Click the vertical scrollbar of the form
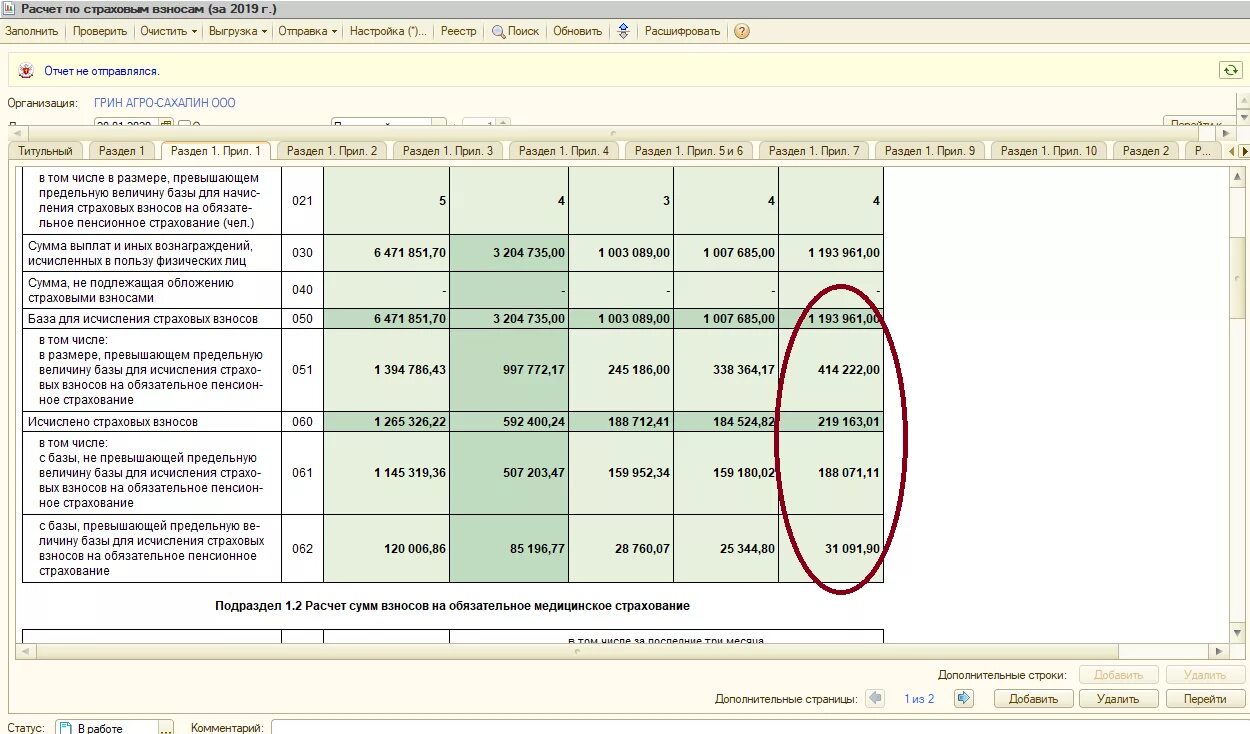 [1237, 404]
